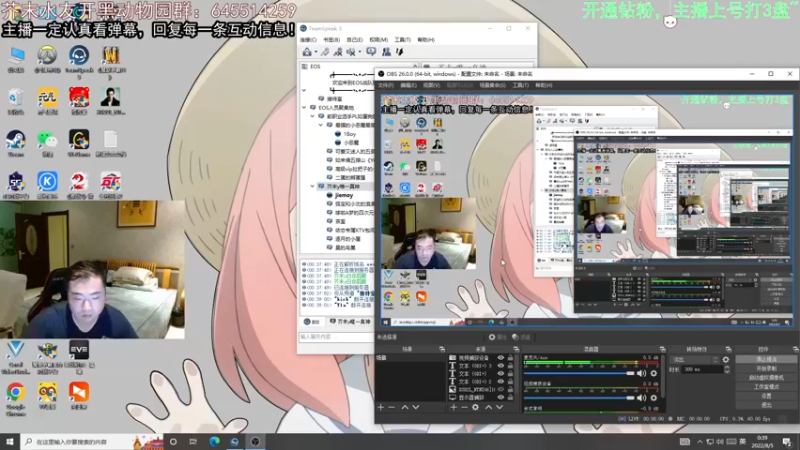The height and width of the screenshot is (450, 800).
Task: Open the Kugou music blue K icon
Action: 47,184
